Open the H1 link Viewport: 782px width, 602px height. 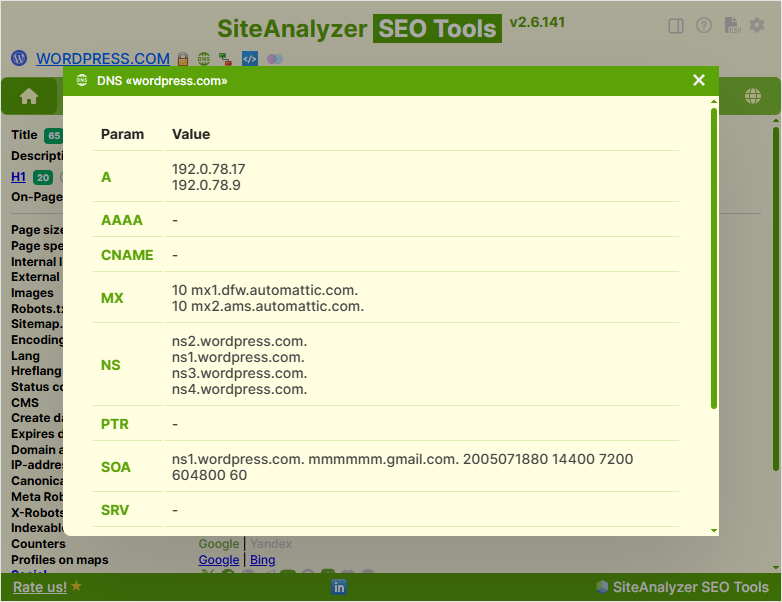(18, 177)
